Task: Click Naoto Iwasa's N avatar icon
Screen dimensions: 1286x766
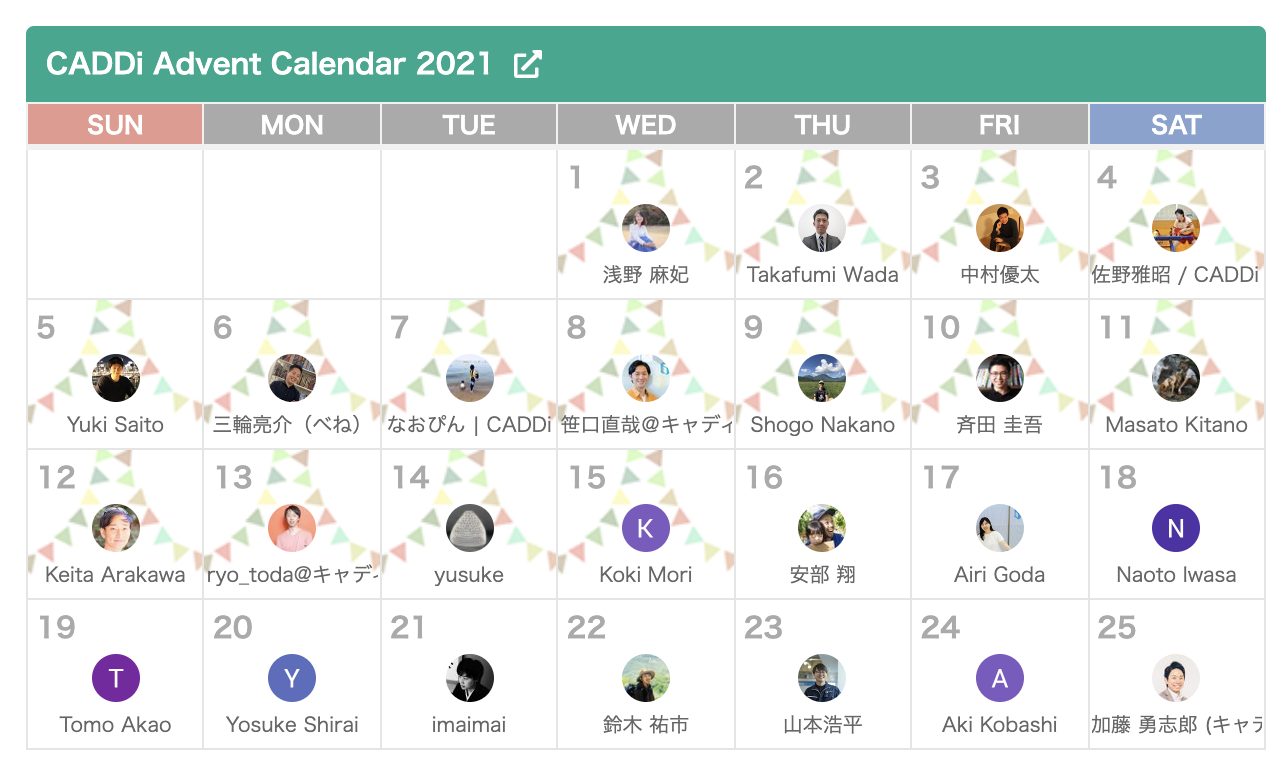Action: click(1176, 528)
